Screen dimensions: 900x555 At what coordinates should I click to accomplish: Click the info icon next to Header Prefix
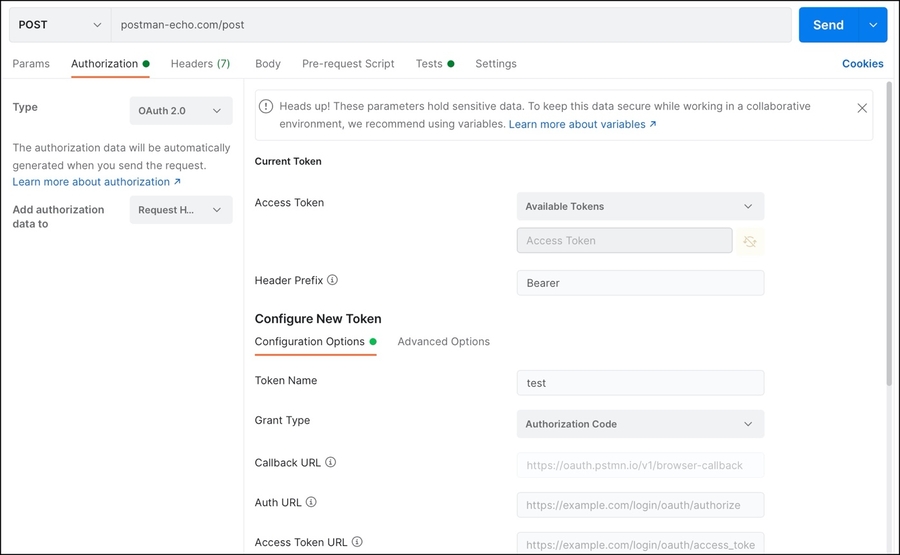(333, 281)
